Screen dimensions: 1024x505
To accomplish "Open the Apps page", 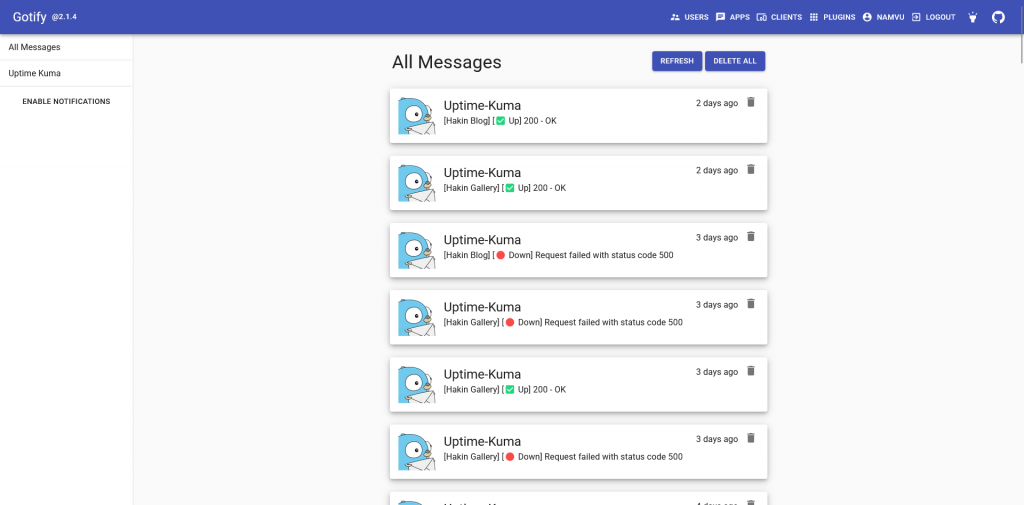I will 733,18.
